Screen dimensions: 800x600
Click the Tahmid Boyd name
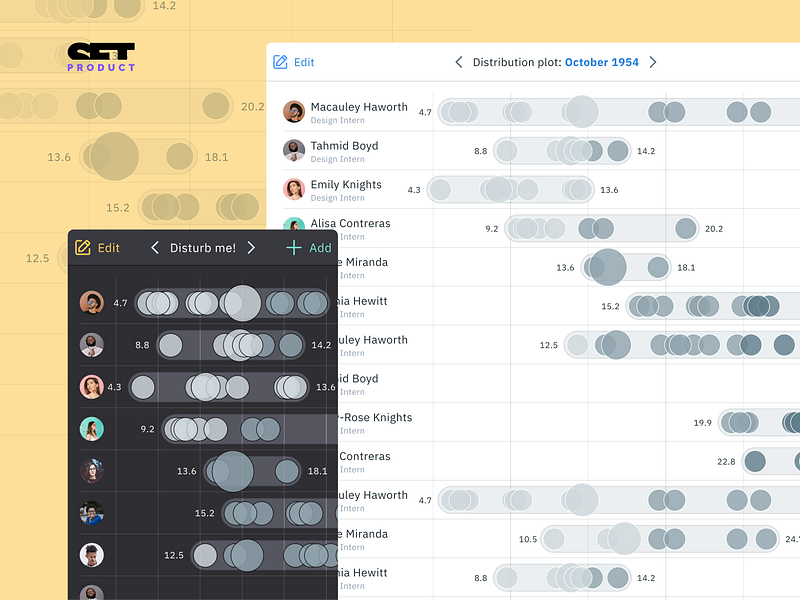coord(344,146)
